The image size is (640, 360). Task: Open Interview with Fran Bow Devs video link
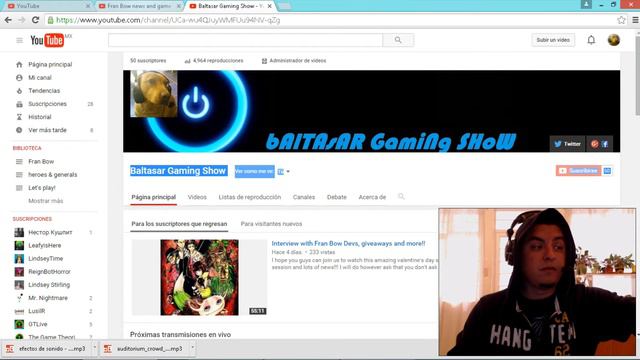coord(349,243)
